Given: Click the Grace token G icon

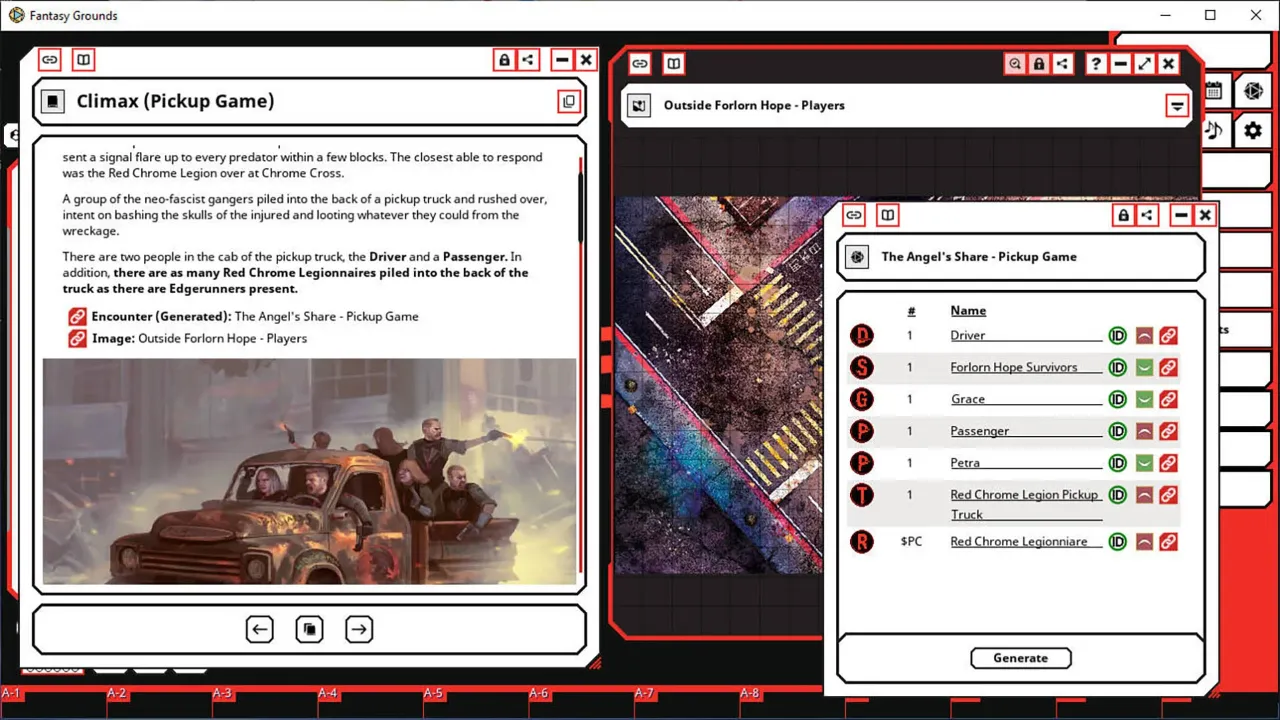Looking at the screenshot, I should [x=861, y=400].
